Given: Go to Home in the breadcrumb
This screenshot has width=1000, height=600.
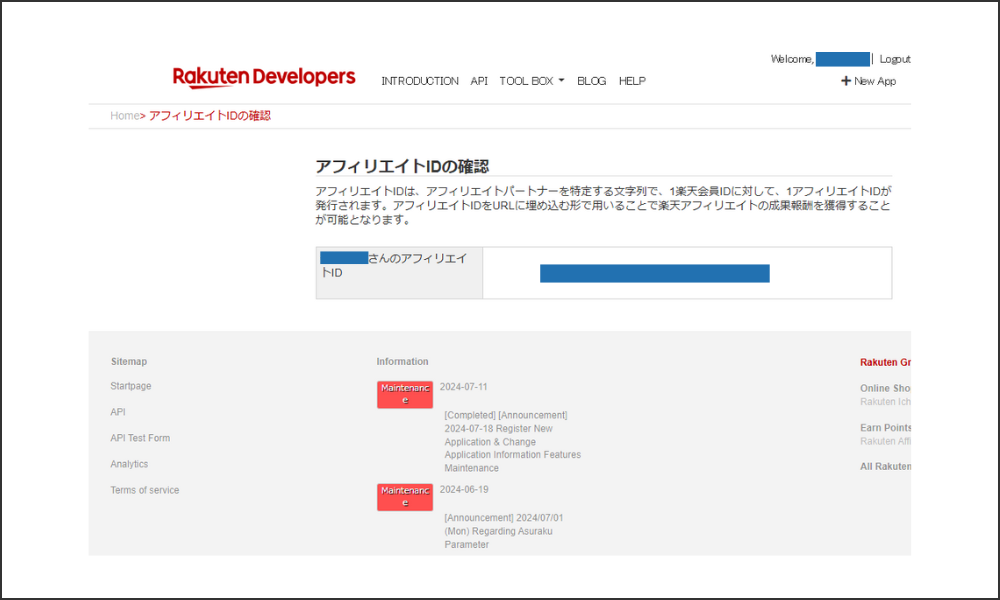Looking at the screenshot, I should pyautogui.click(x=124, y=115).
